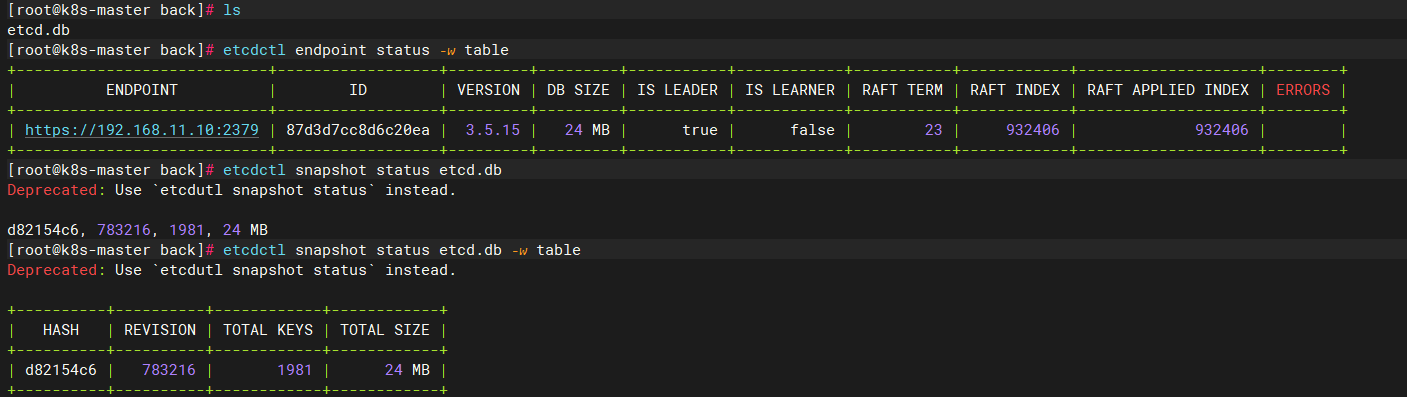Click the red ERRORS column header
The width and height of the screenshot is (1407, 397).
click(x=1302, y=90)
